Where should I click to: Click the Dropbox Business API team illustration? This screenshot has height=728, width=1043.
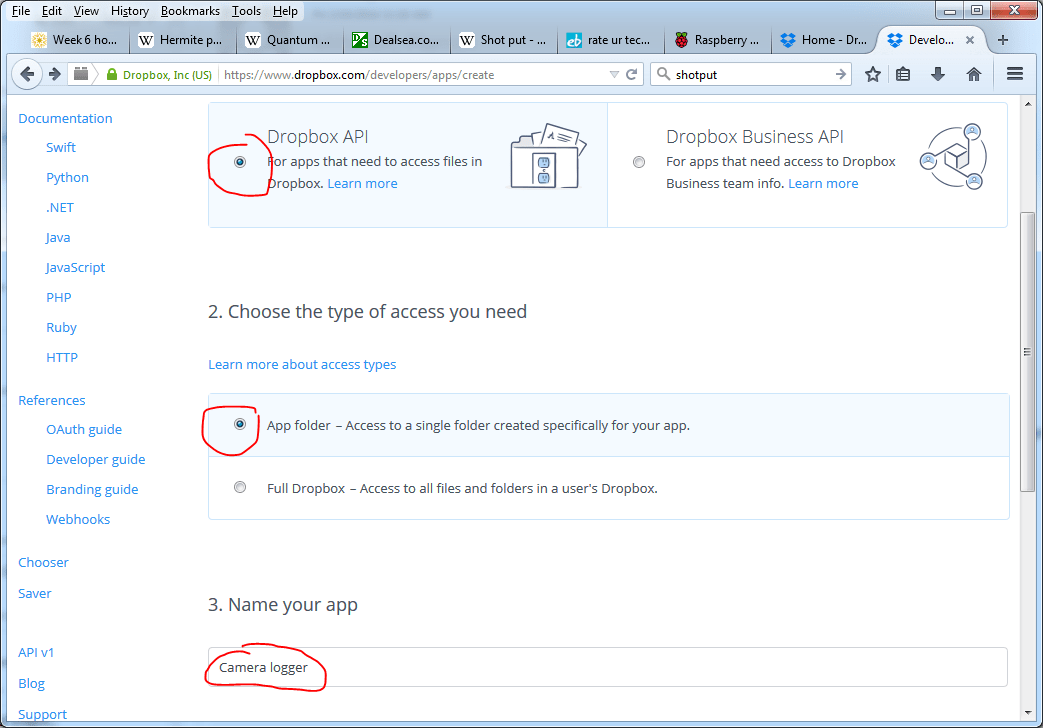coord(953,157)
